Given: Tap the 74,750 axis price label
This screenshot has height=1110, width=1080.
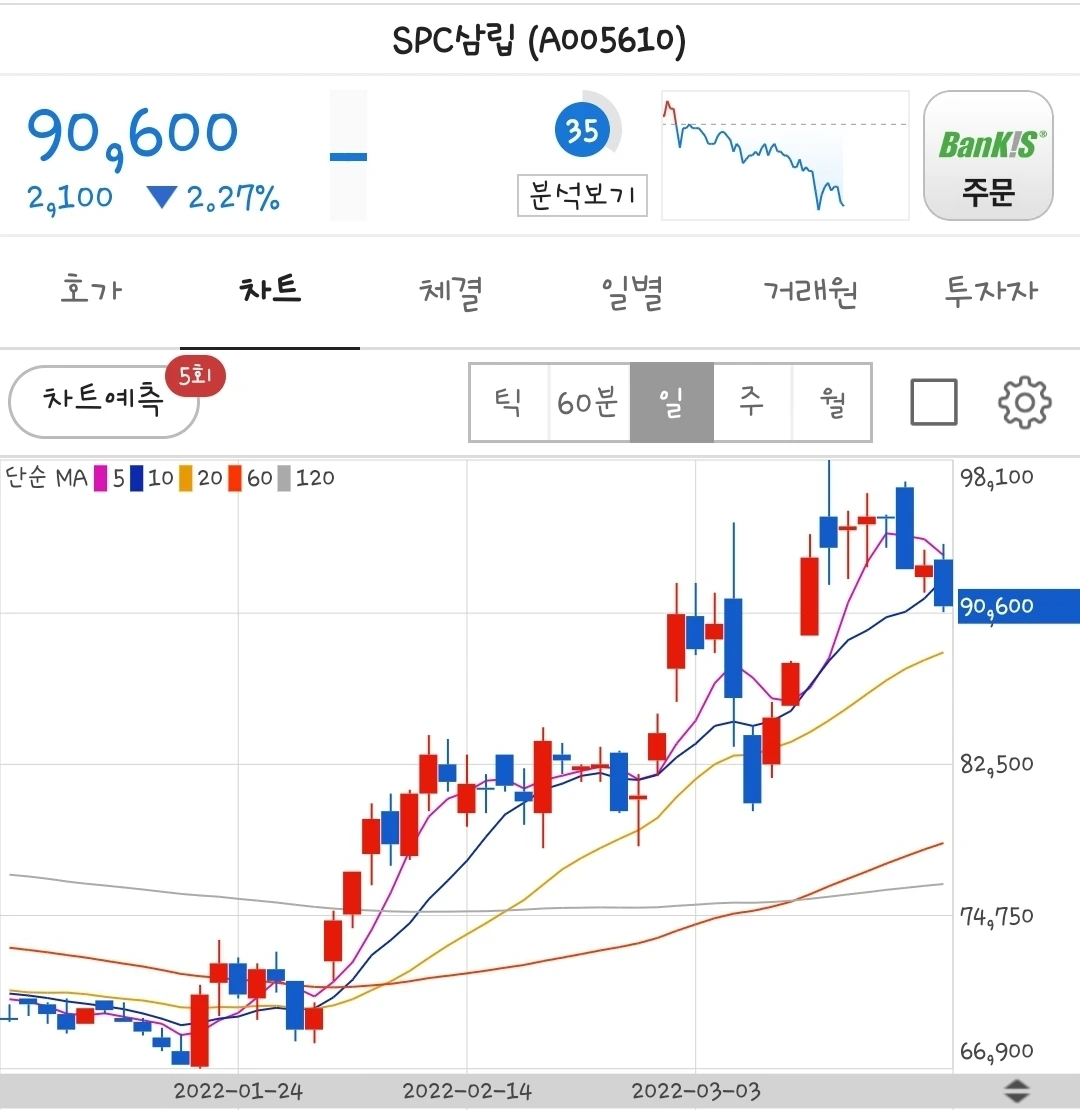Looking at the screenshot, I should point(996,917).
